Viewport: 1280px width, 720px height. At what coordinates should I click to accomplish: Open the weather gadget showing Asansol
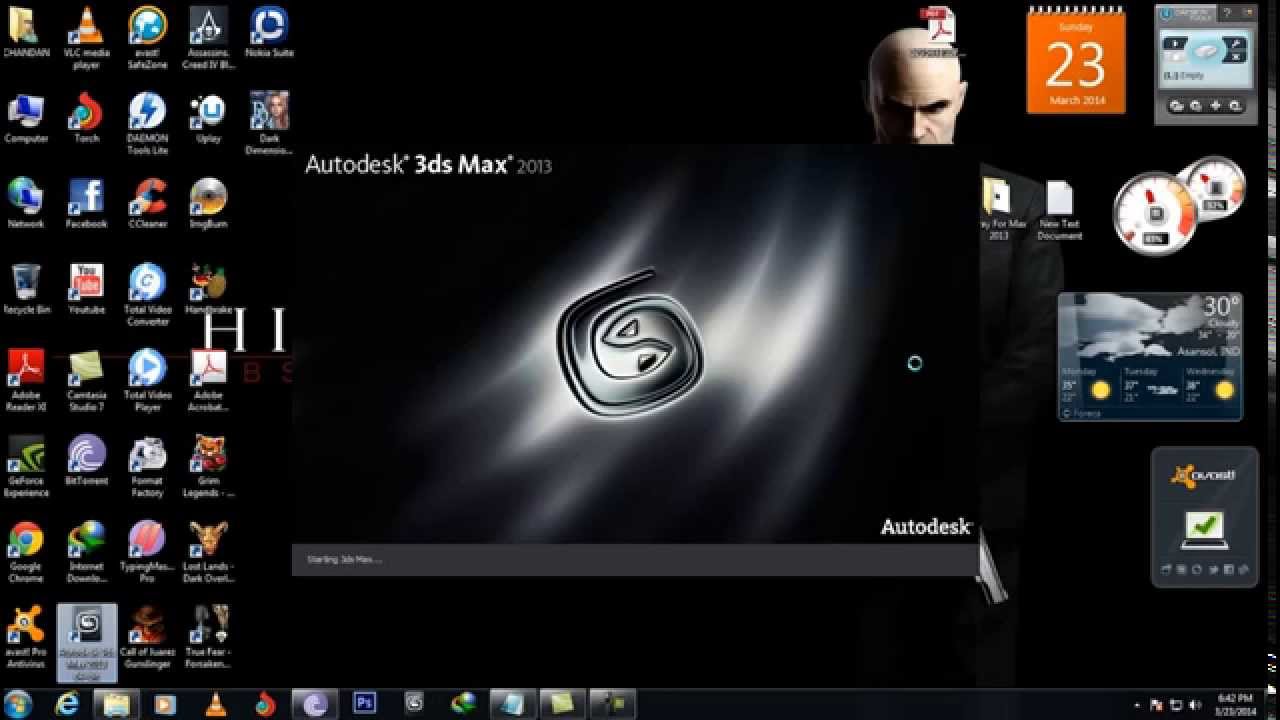coord(1150,356)
